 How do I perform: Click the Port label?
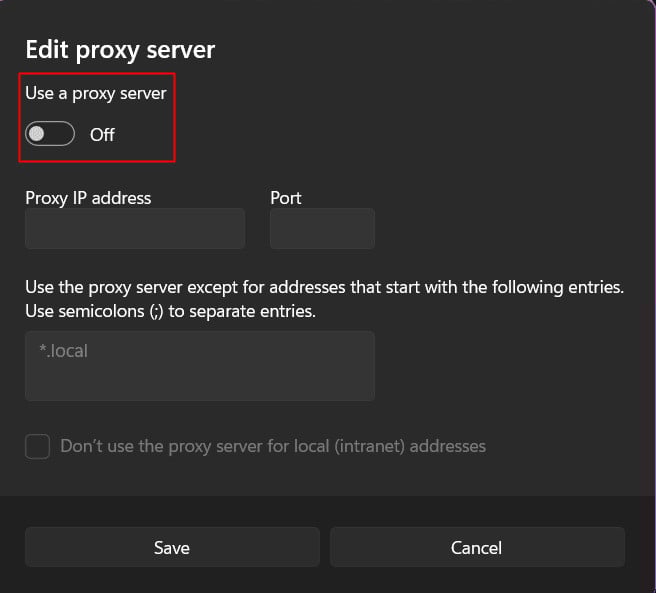coord(286,198)
